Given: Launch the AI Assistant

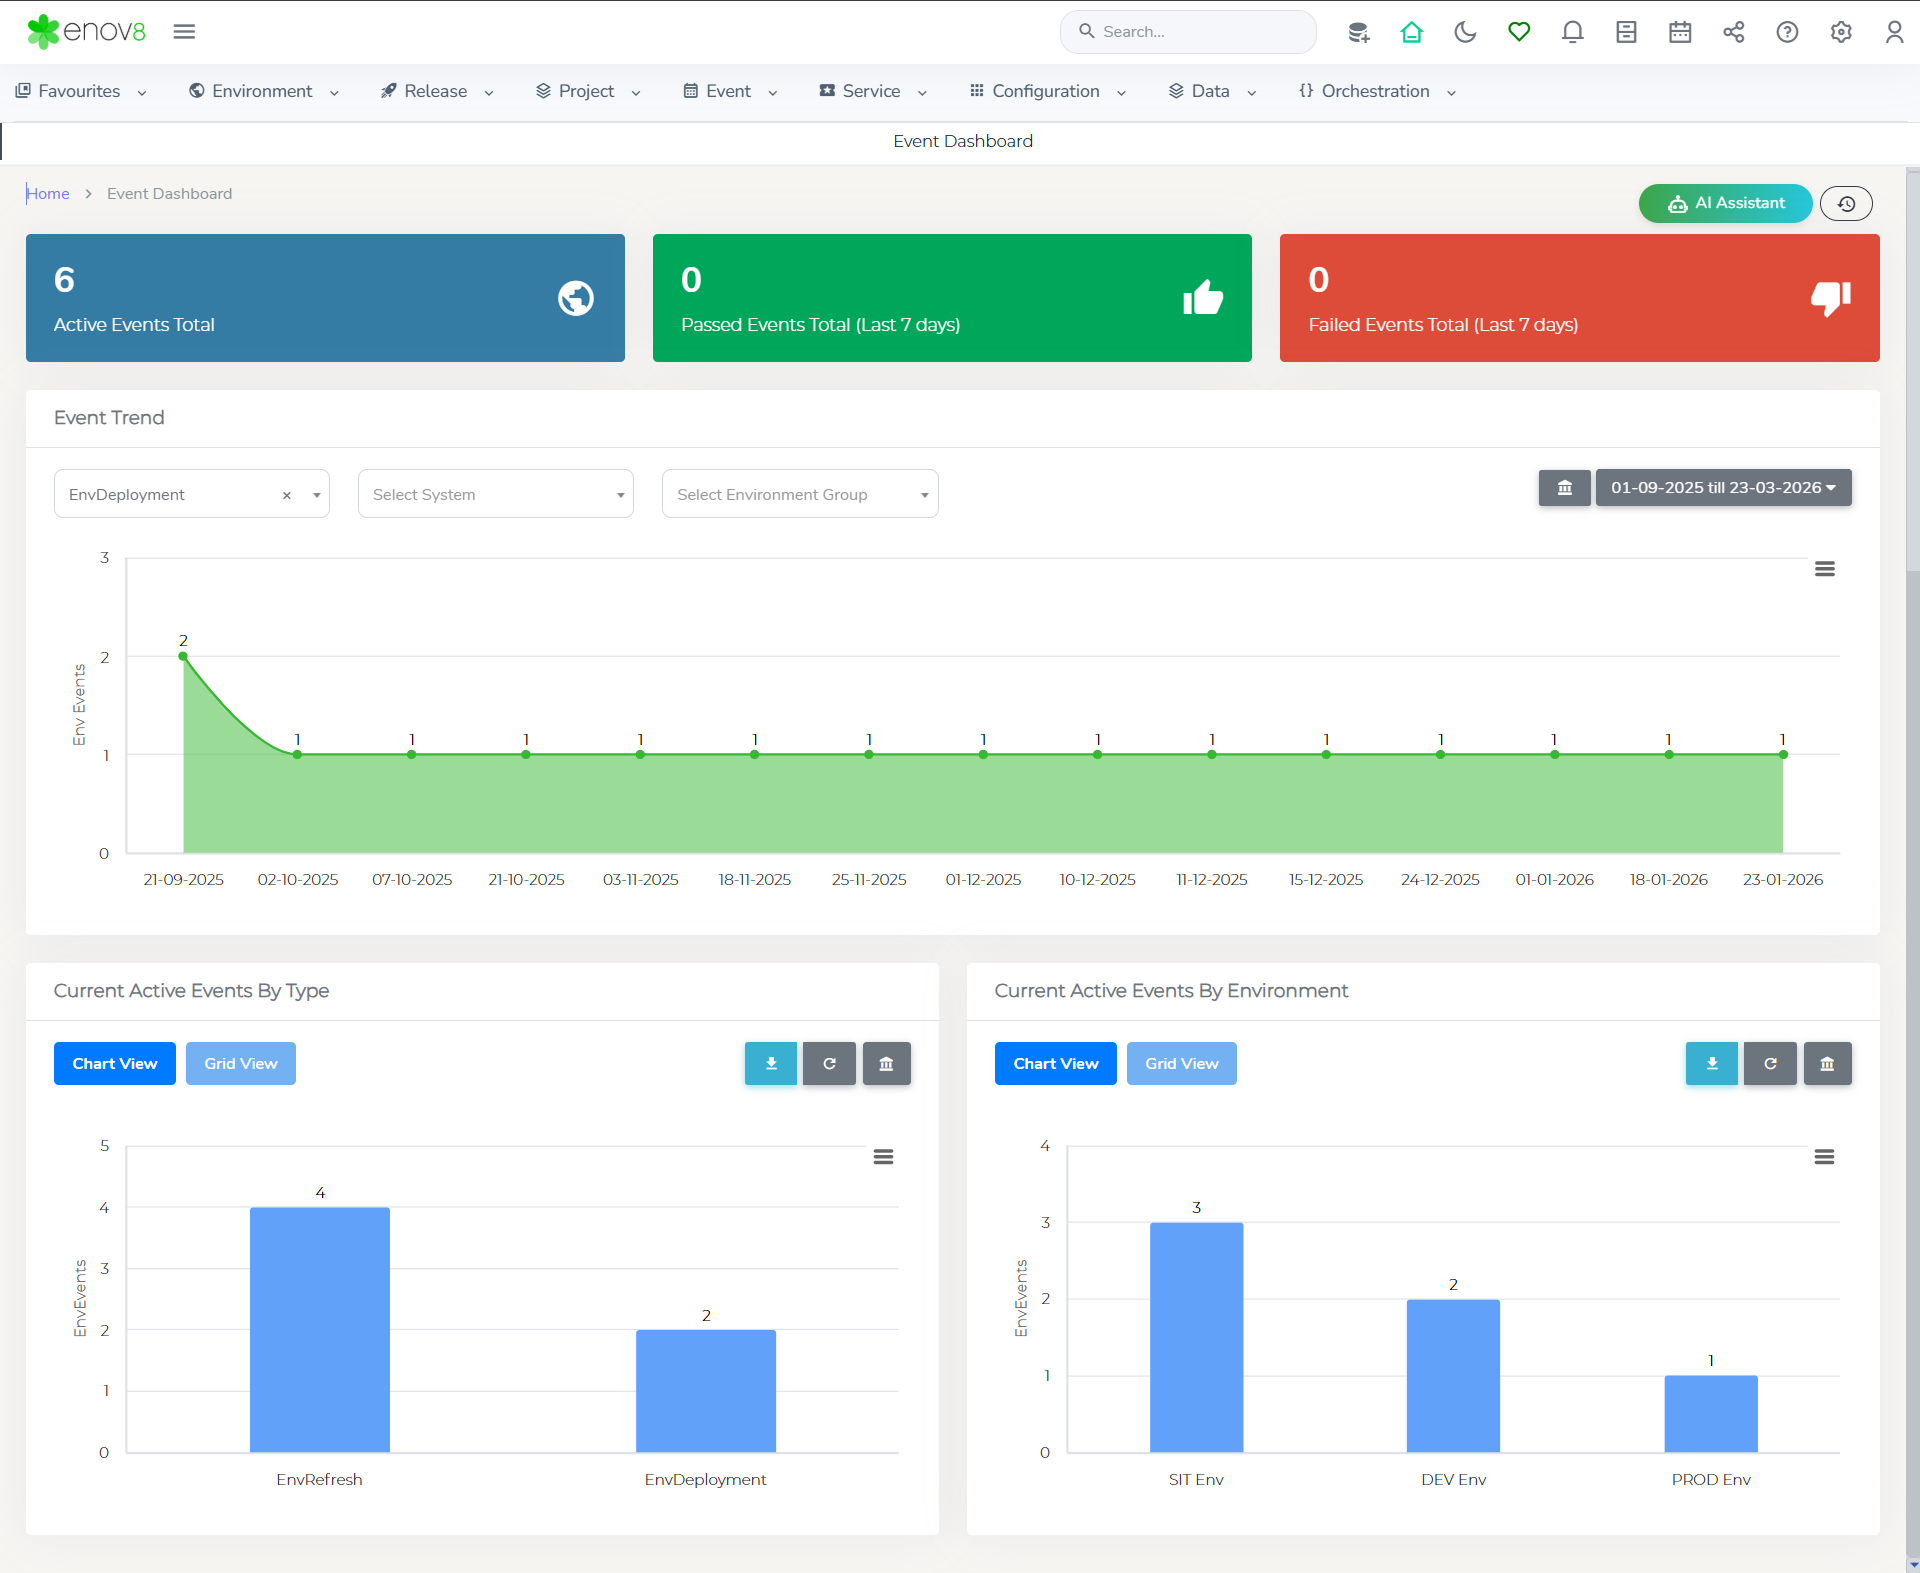Looking at the screenshot, I should (x=1725, y=203).
